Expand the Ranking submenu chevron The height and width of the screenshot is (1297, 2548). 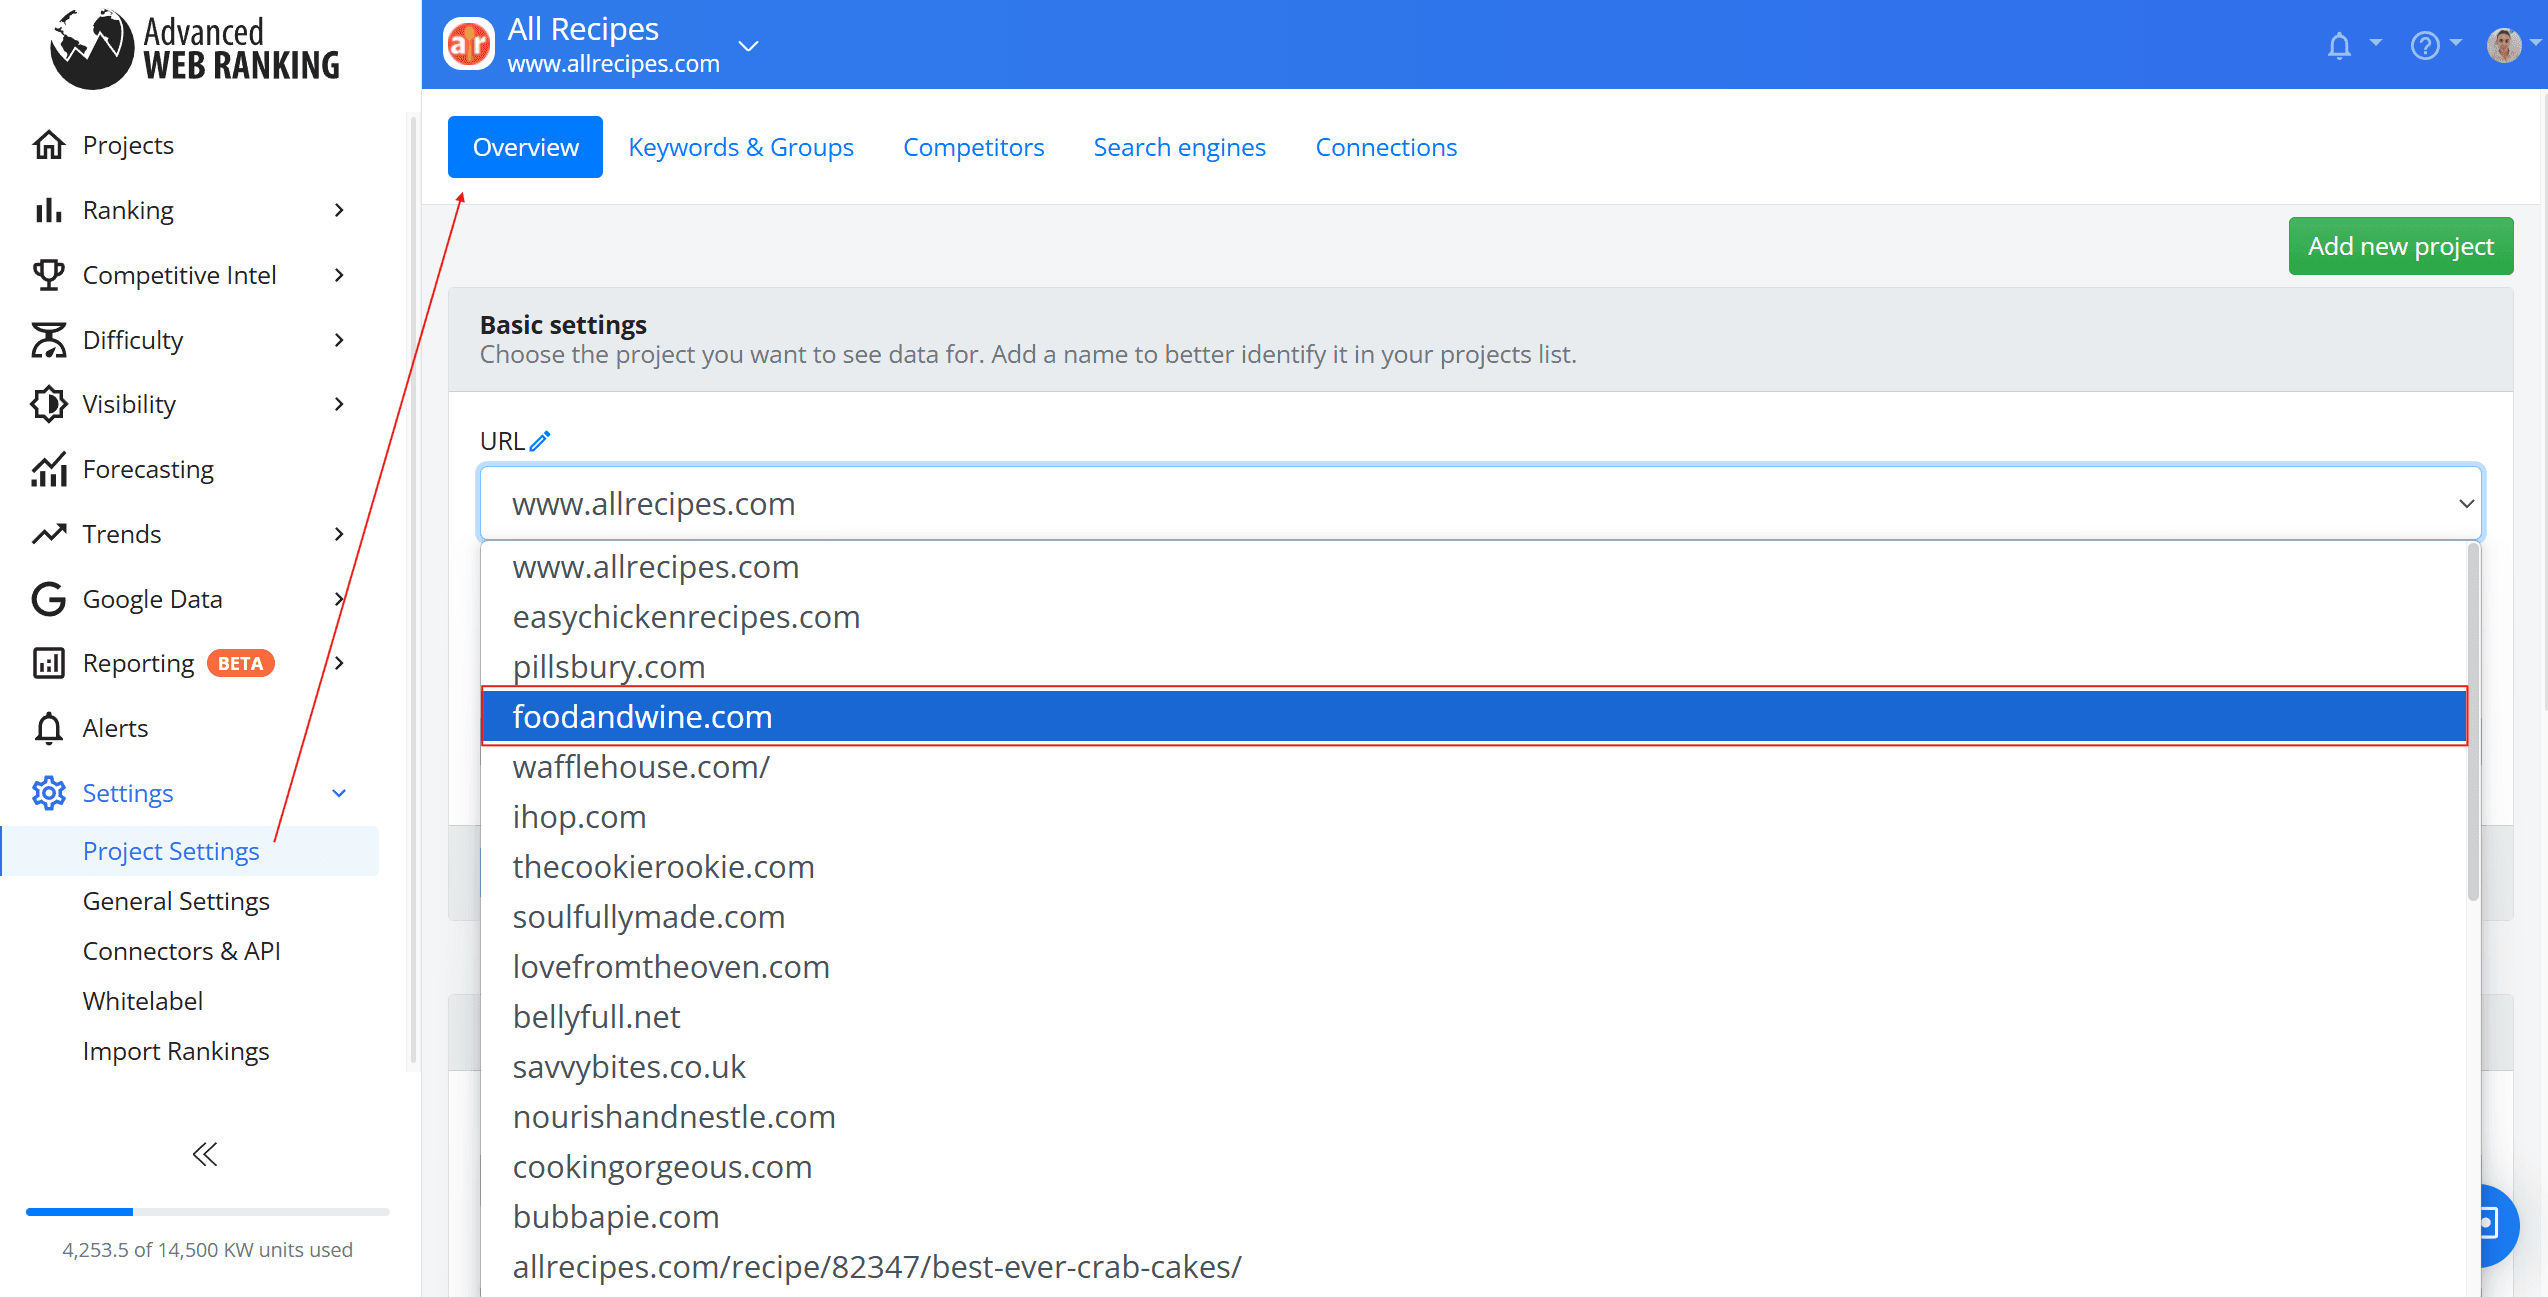340,210
